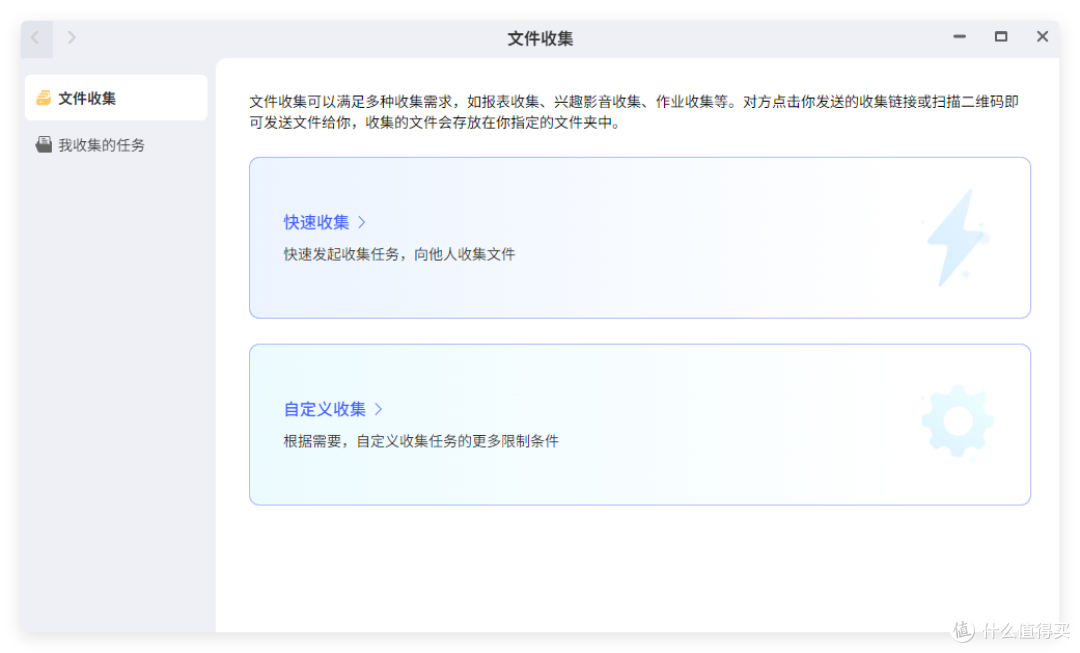The width and height of the screenshot is (1080, 653).
Task: Click the intro paragraph starting 文件收集可以满足
Action: point(634,112)
